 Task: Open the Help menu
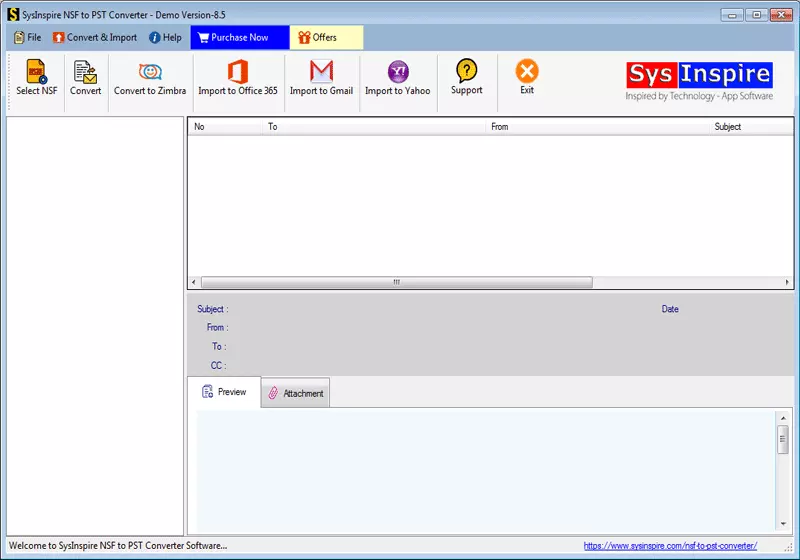point(165,37)
